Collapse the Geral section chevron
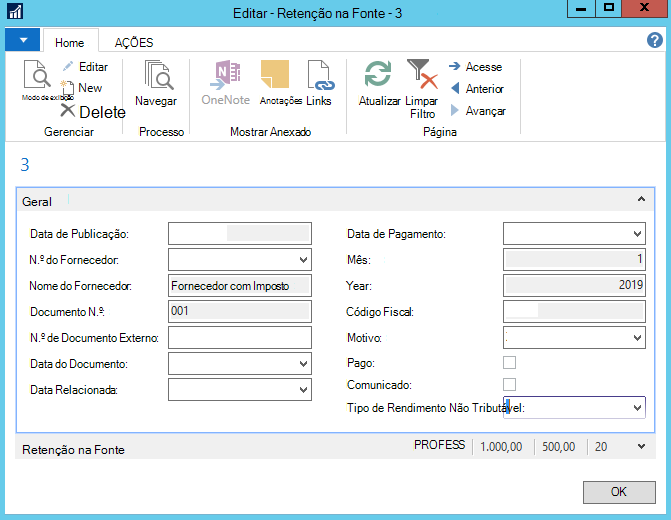This screenshot has height=520, width=671. [x=641, y=199]
